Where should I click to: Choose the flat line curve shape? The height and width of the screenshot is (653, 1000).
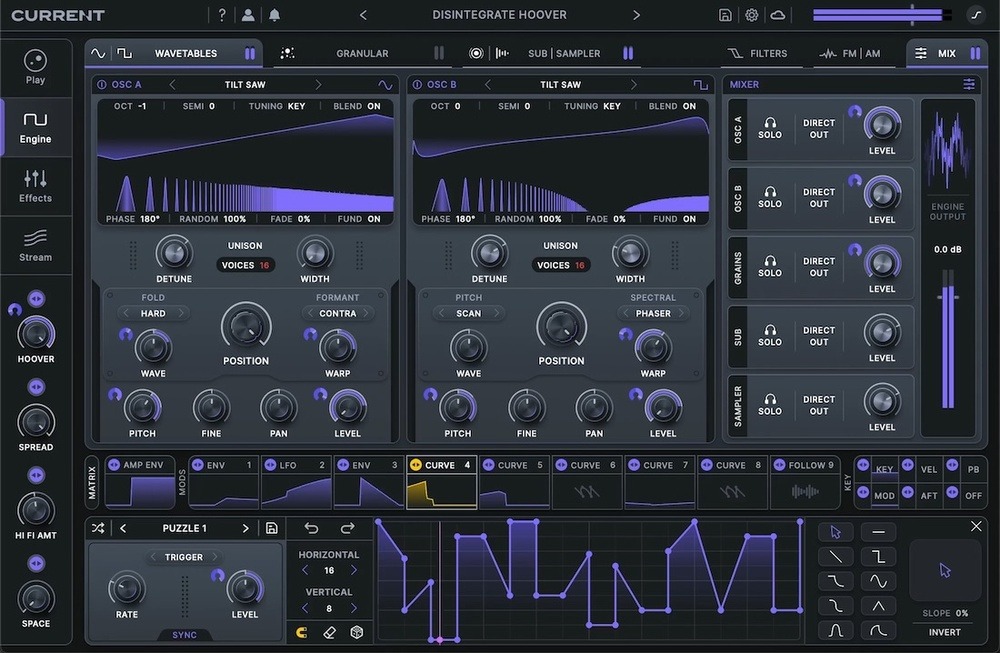tap(878, 532)
